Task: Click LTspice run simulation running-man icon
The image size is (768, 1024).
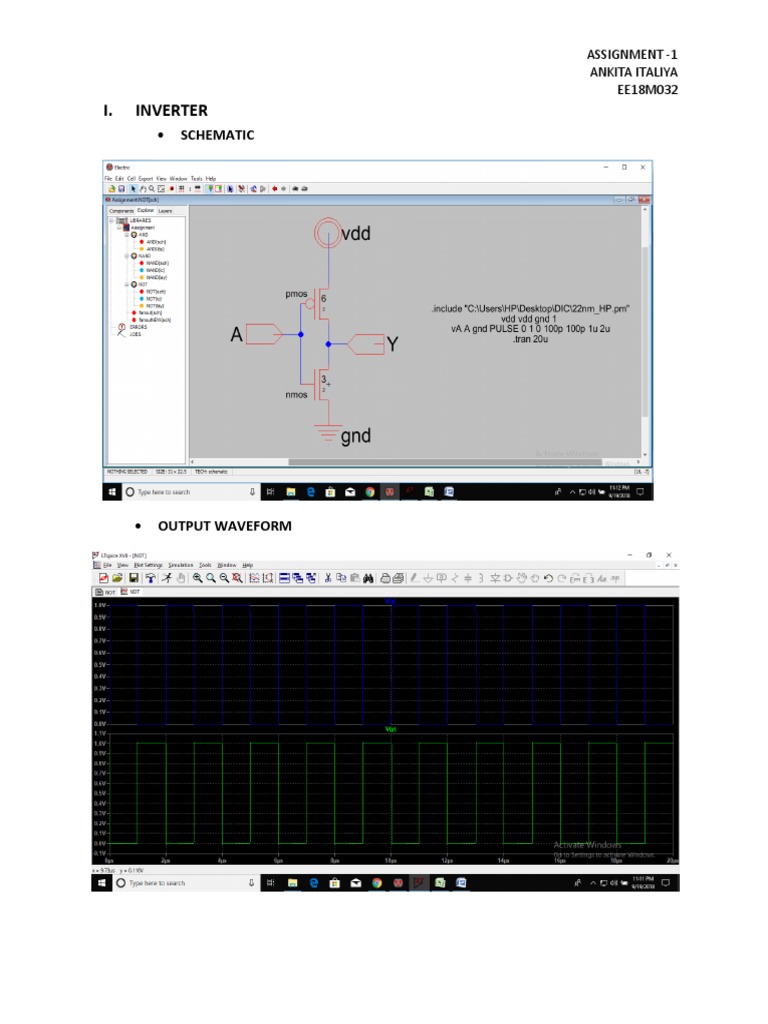Action: click(167, 578)
